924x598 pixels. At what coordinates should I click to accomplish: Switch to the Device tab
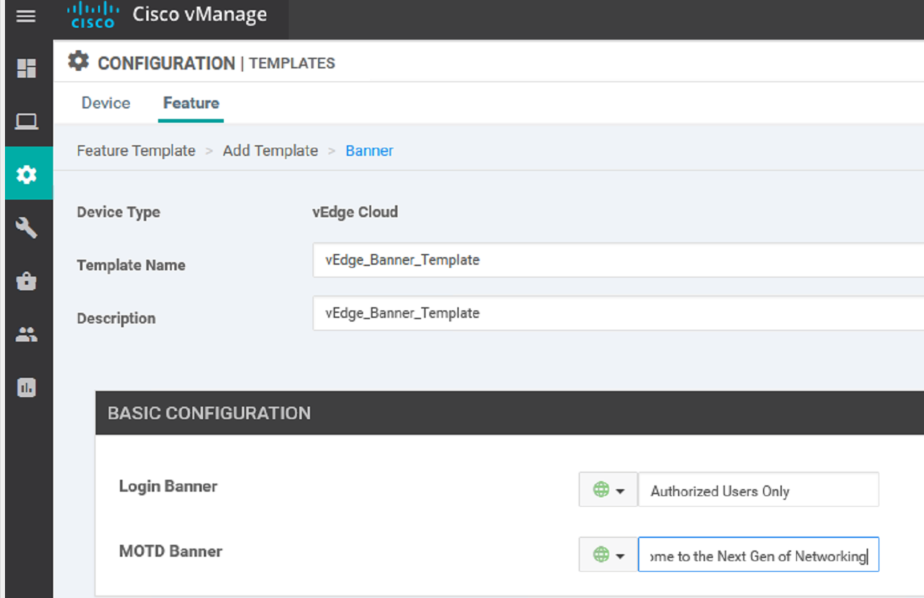106,103
